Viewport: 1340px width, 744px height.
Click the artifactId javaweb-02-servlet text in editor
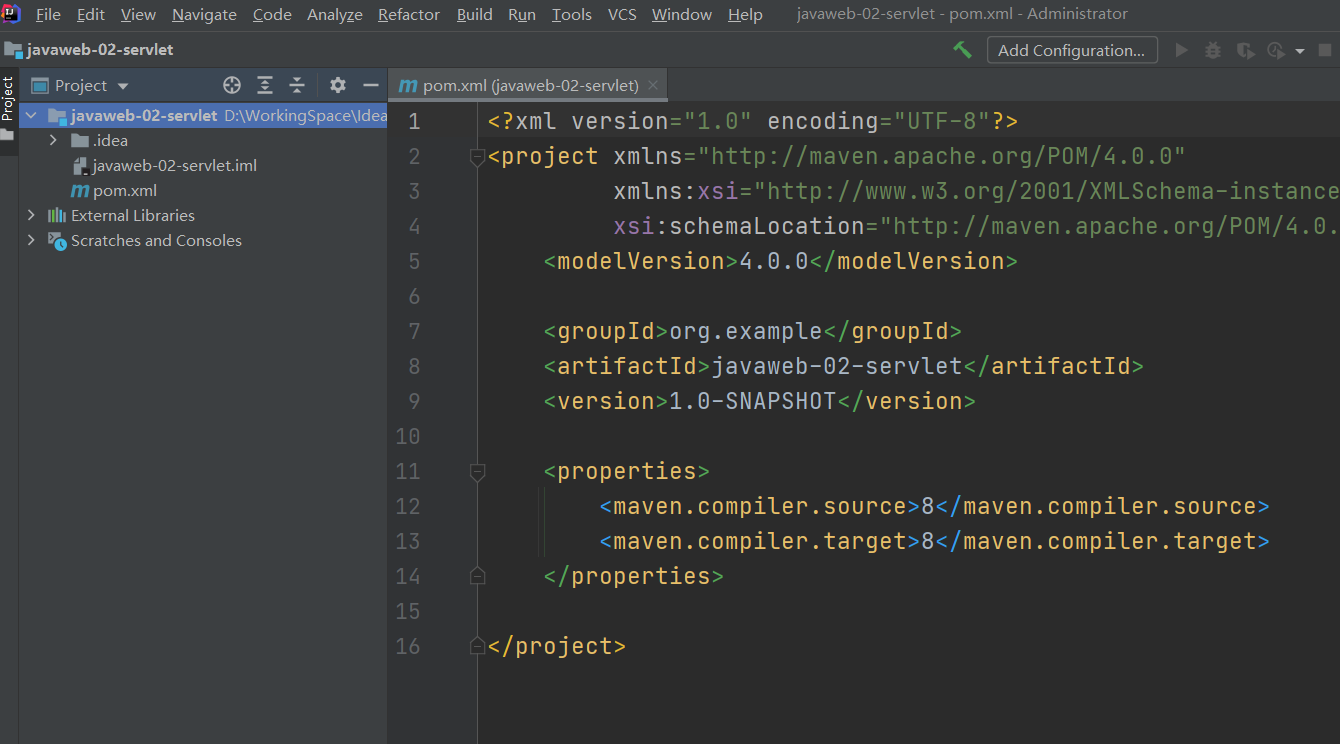(836, 366)
